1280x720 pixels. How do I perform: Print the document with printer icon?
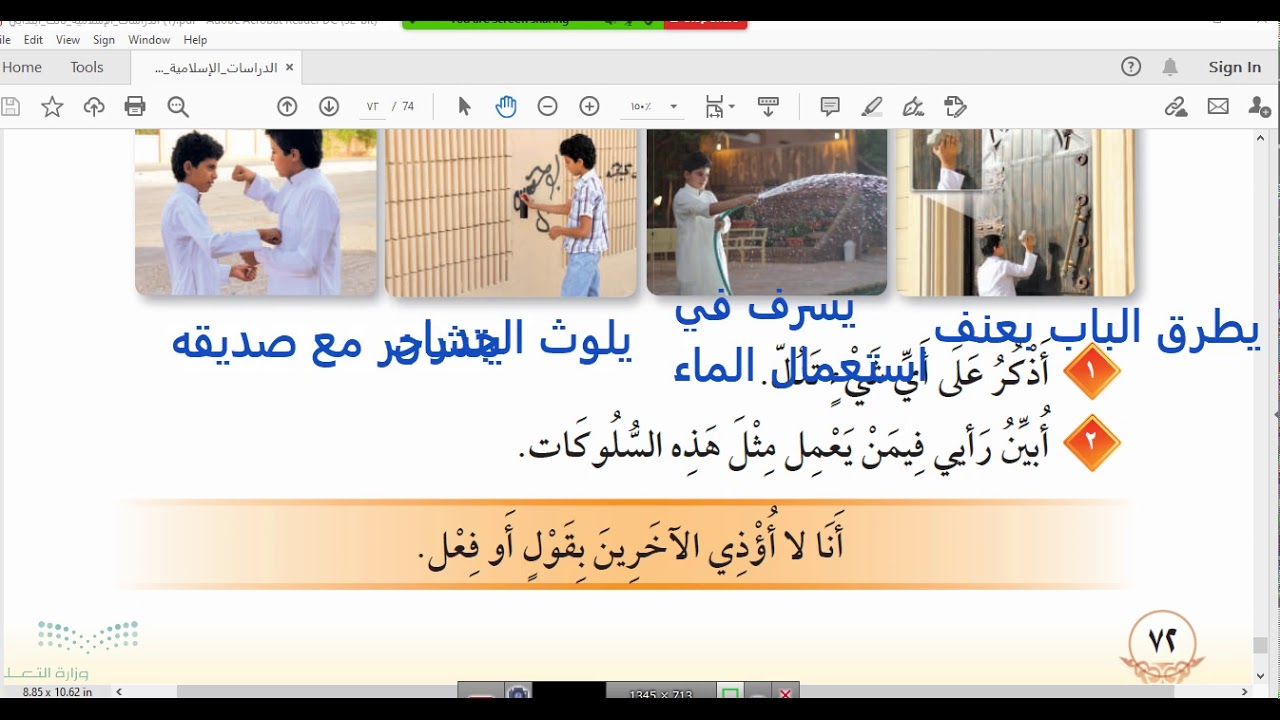pyautogui.click(x=135, y=107)
